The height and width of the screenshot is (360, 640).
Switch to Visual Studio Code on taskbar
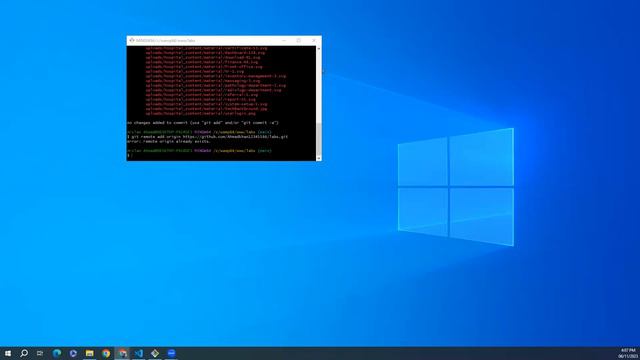(x=139, y=353)
